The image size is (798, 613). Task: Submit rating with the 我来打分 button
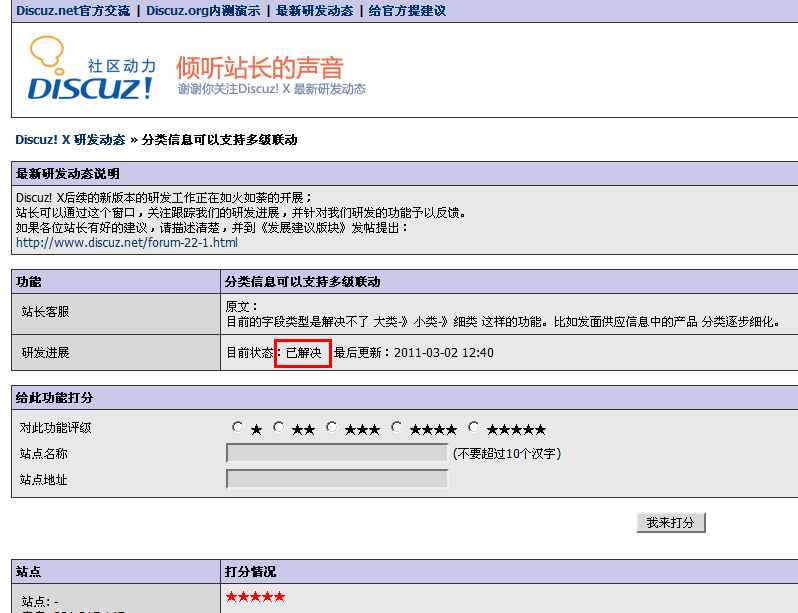[671, 522]
